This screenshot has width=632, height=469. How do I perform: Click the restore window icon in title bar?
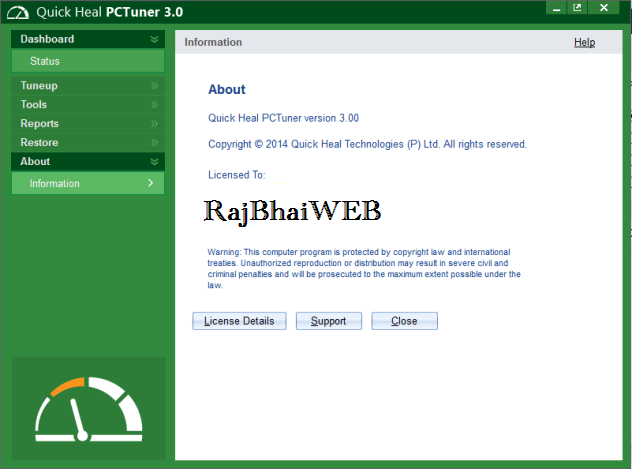577,8
